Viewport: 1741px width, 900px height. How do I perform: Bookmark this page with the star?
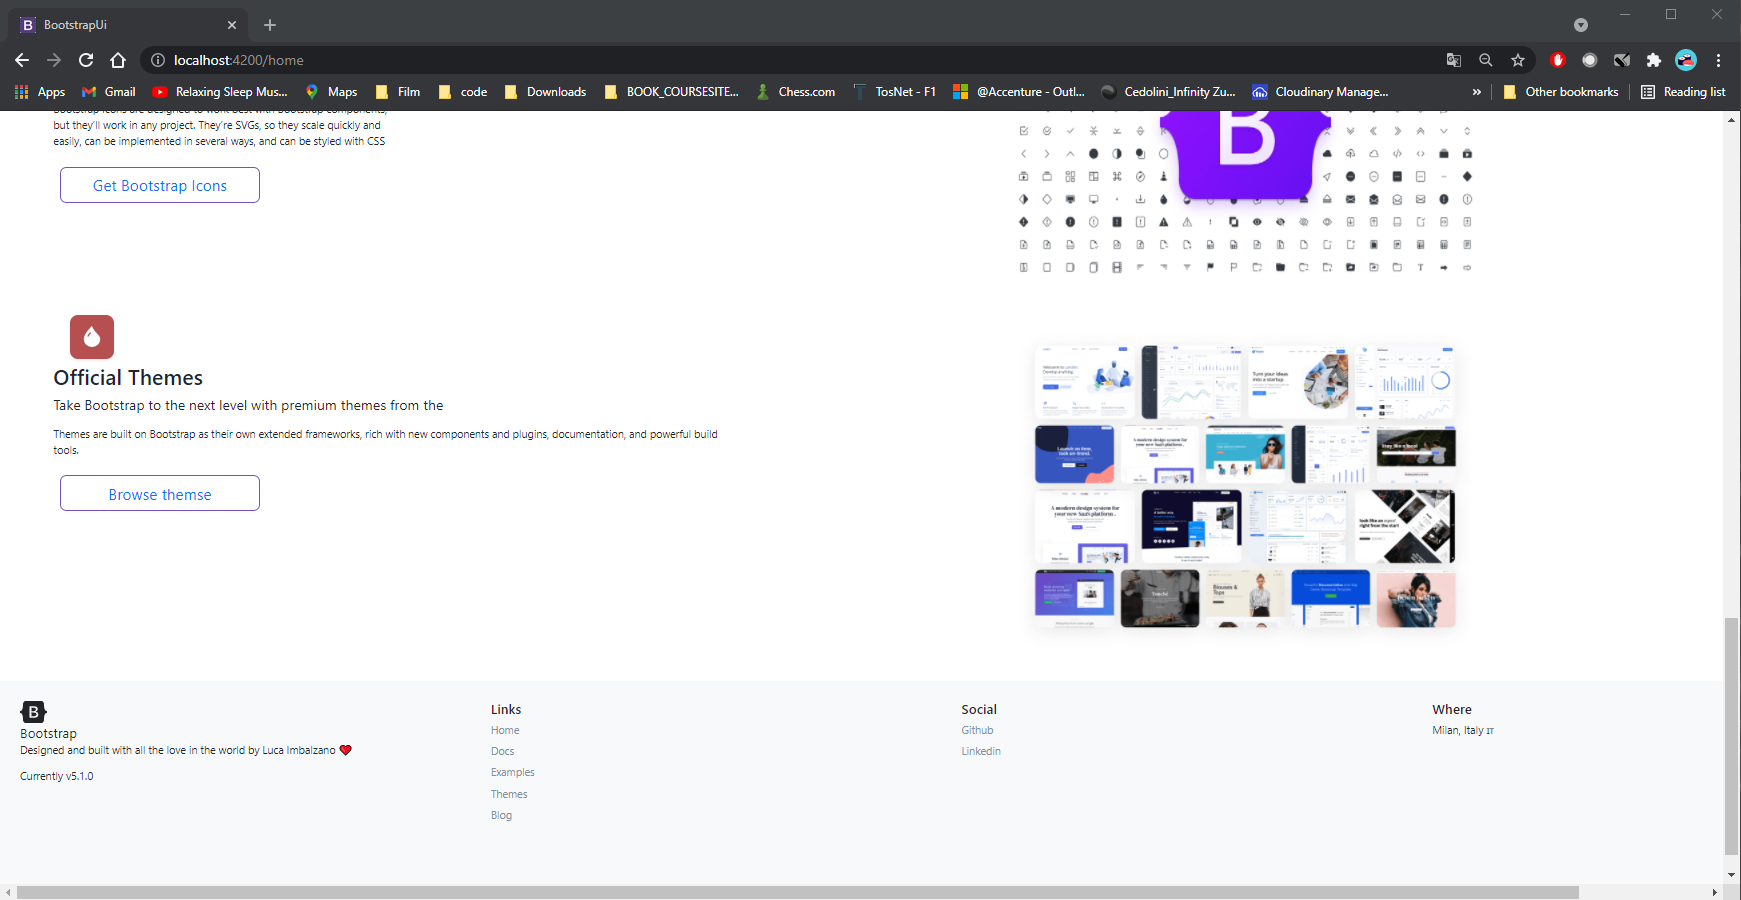click(1518, 60)
